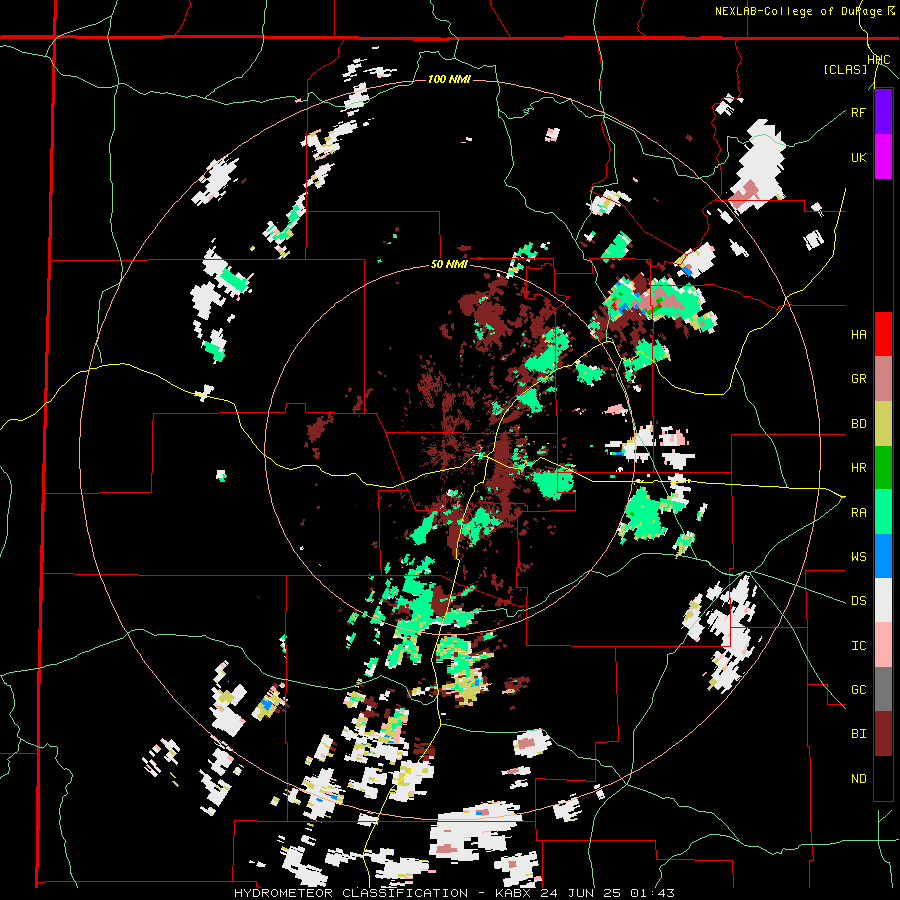Click the HA legend label

click(858, 335)
